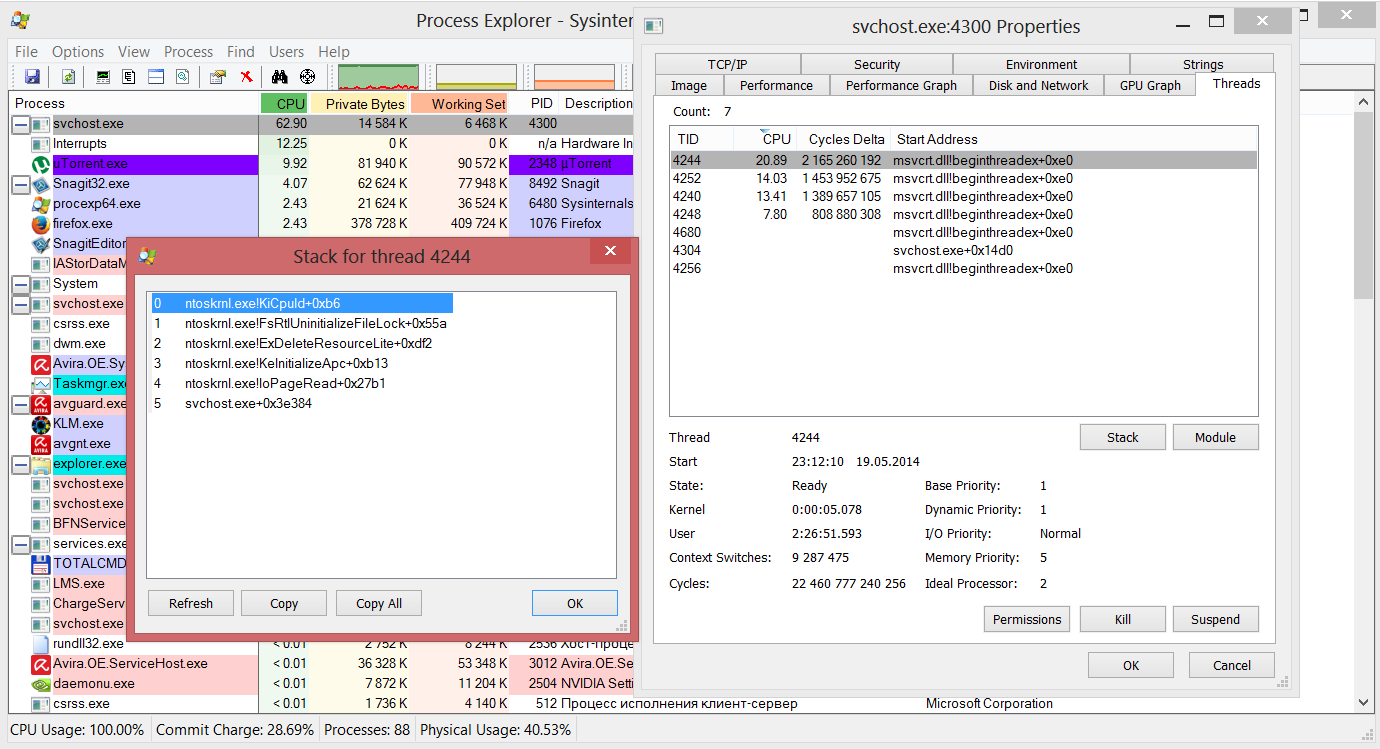
Task: Click the Suspend thread button
Action: [1215, 619]
